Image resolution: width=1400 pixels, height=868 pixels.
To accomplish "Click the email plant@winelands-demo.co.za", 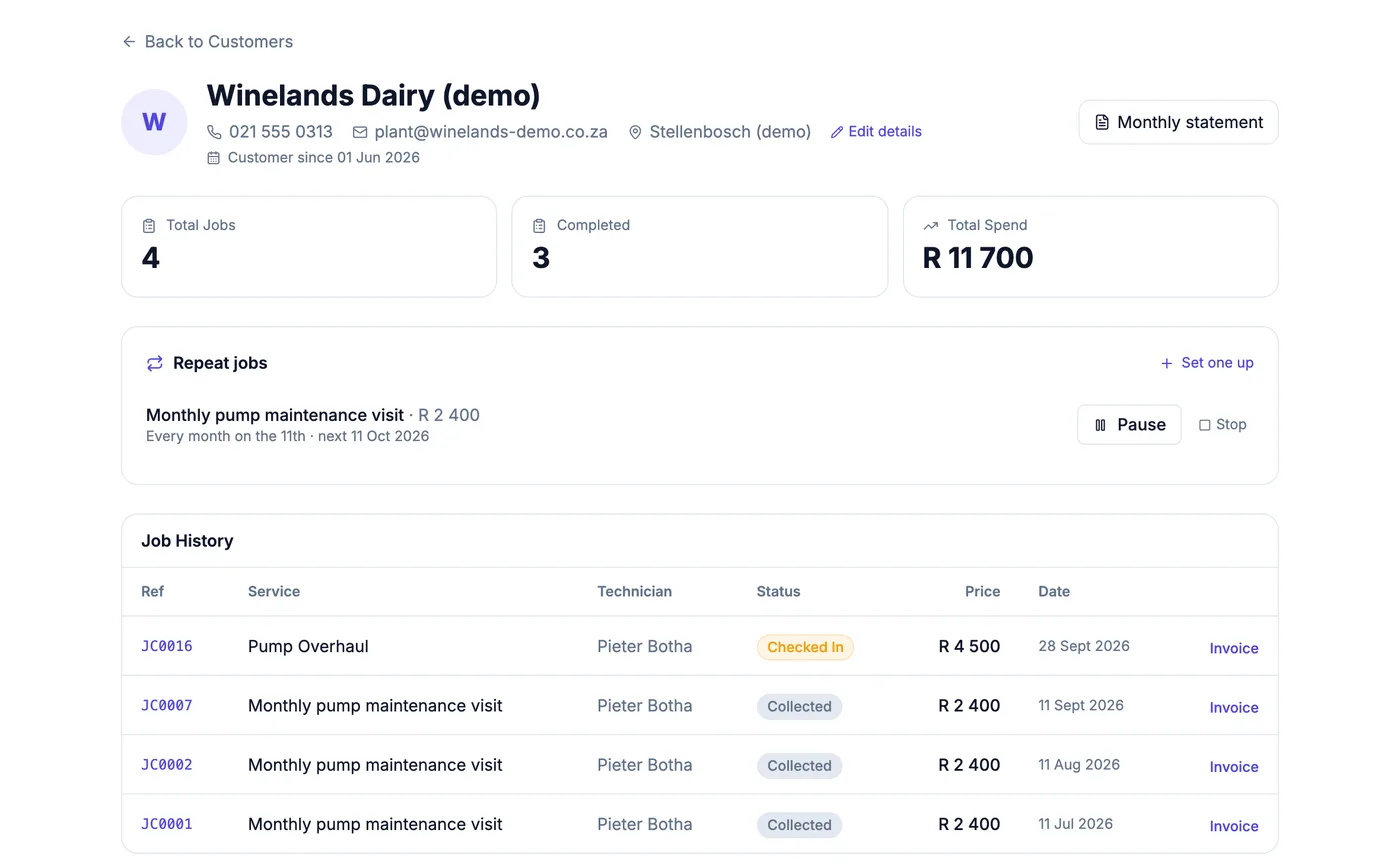I will [491, 132].
